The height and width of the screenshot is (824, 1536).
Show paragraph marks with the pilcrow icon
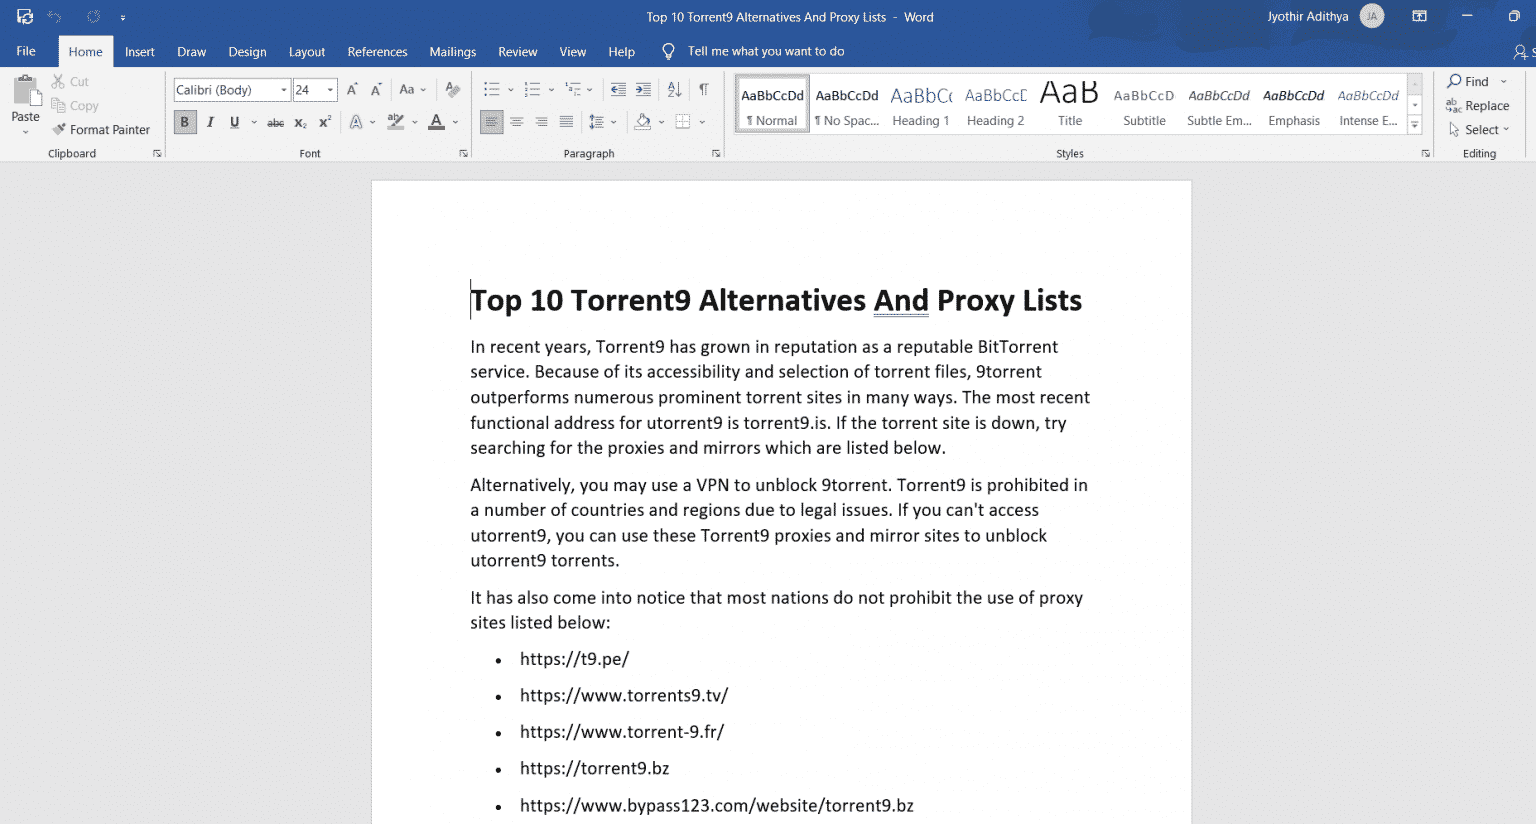click(706, 89)
